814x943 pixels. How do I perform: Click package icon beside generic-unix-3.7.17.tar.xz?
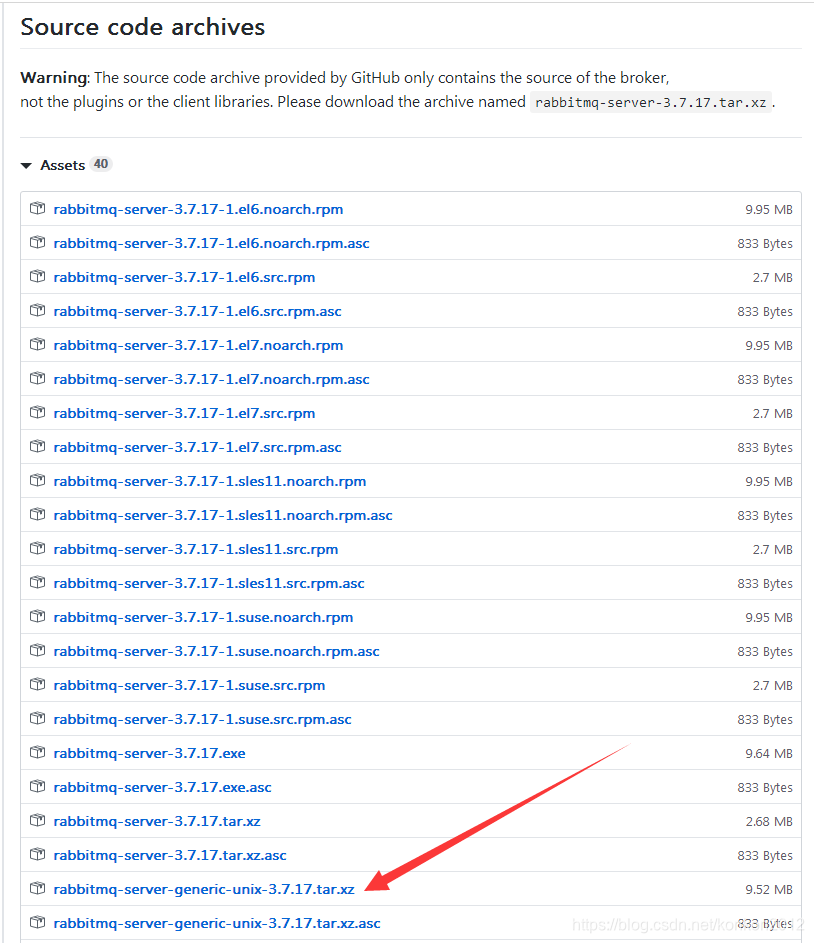[37, 888]
